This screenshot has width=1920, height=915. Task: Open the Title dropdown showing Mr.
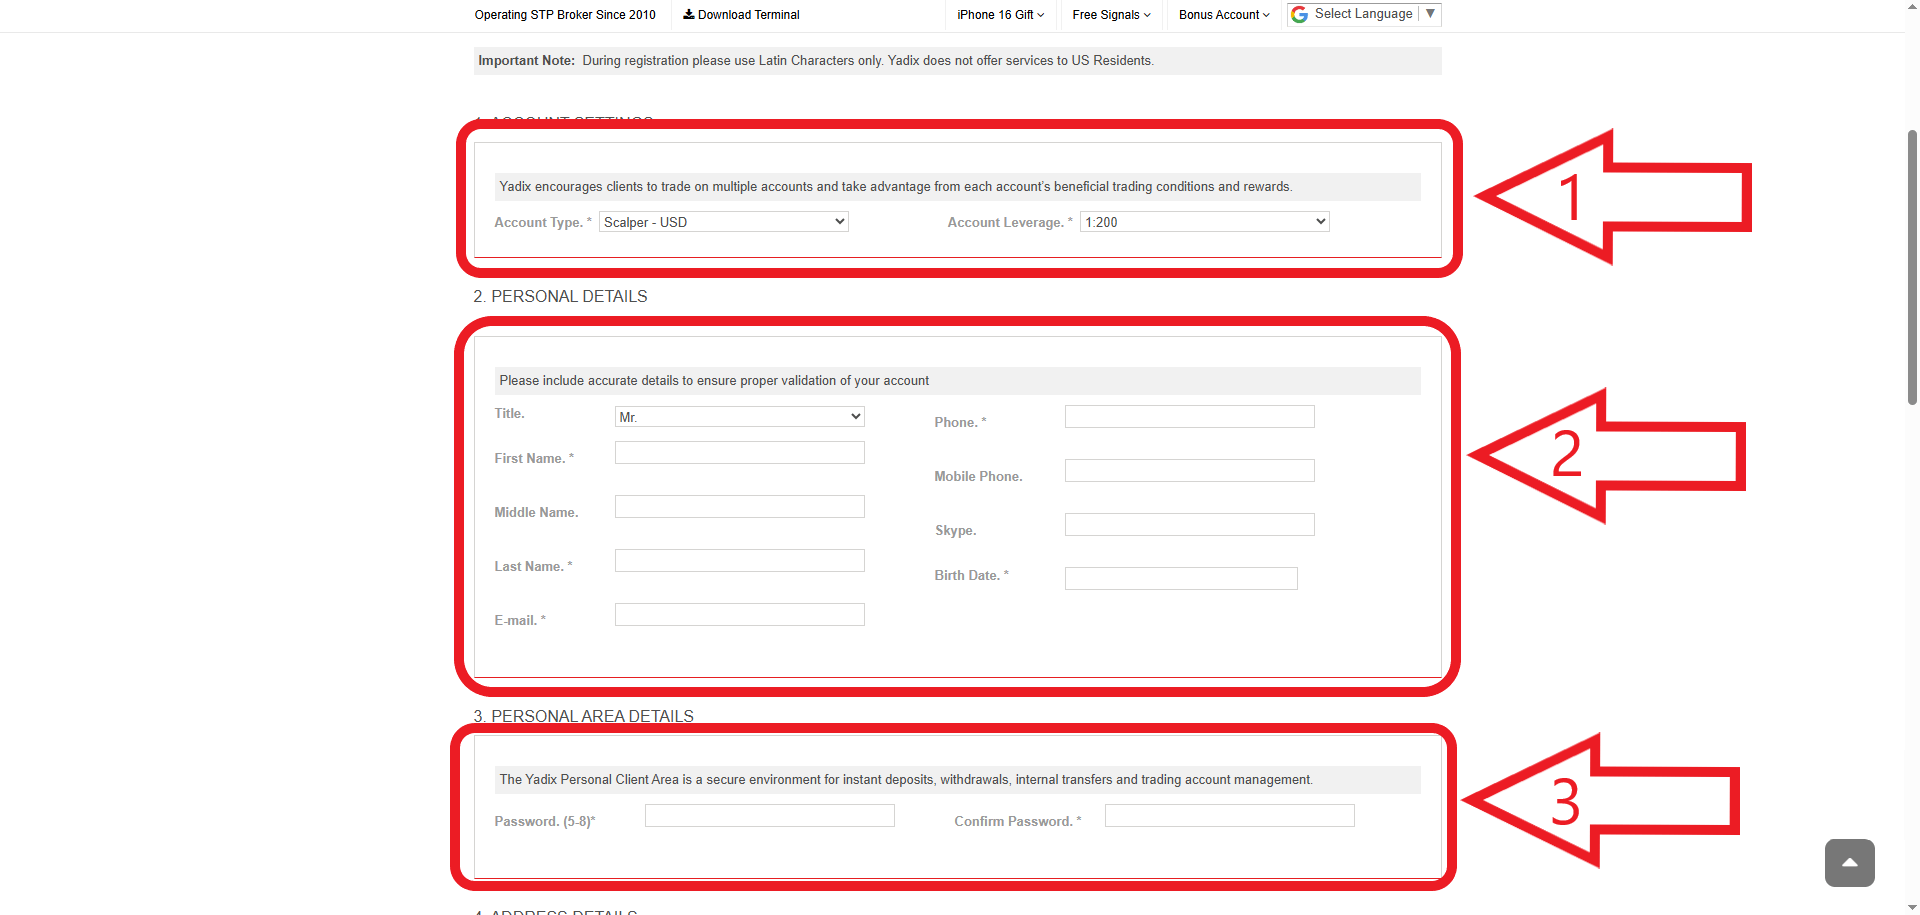click(x=739, y=417)
